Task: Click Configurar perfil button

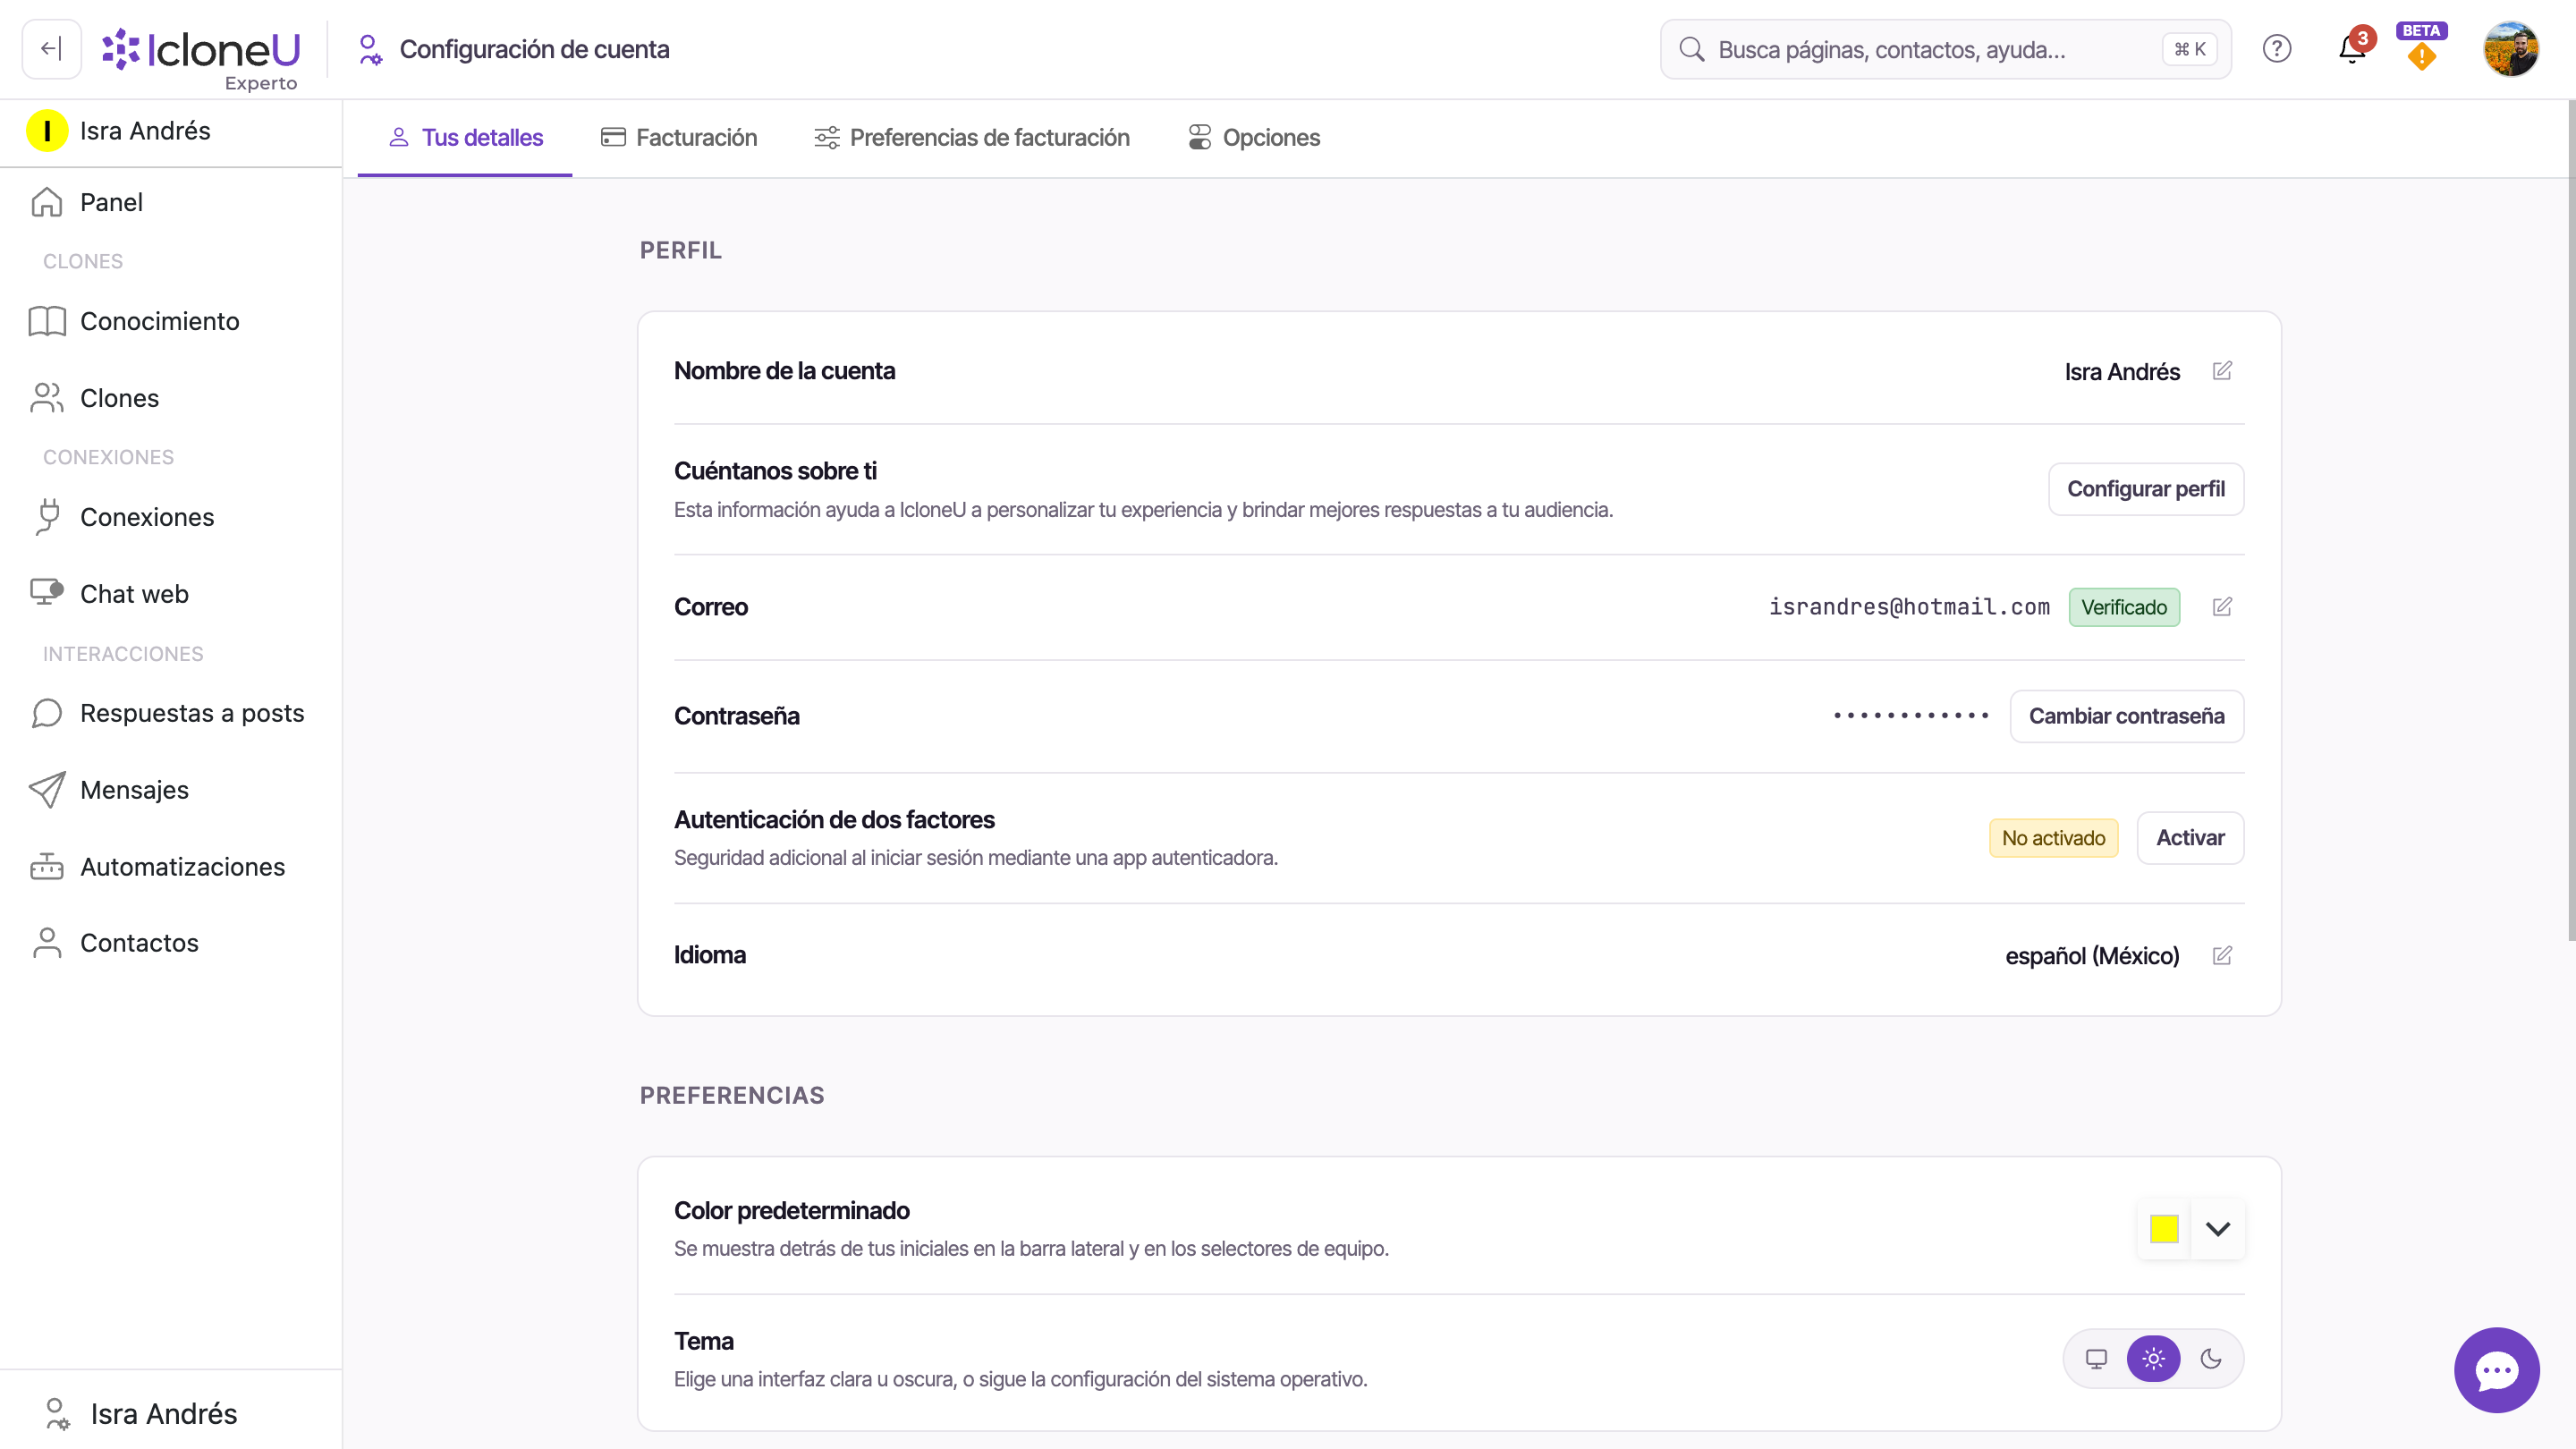Action: 2146,489
